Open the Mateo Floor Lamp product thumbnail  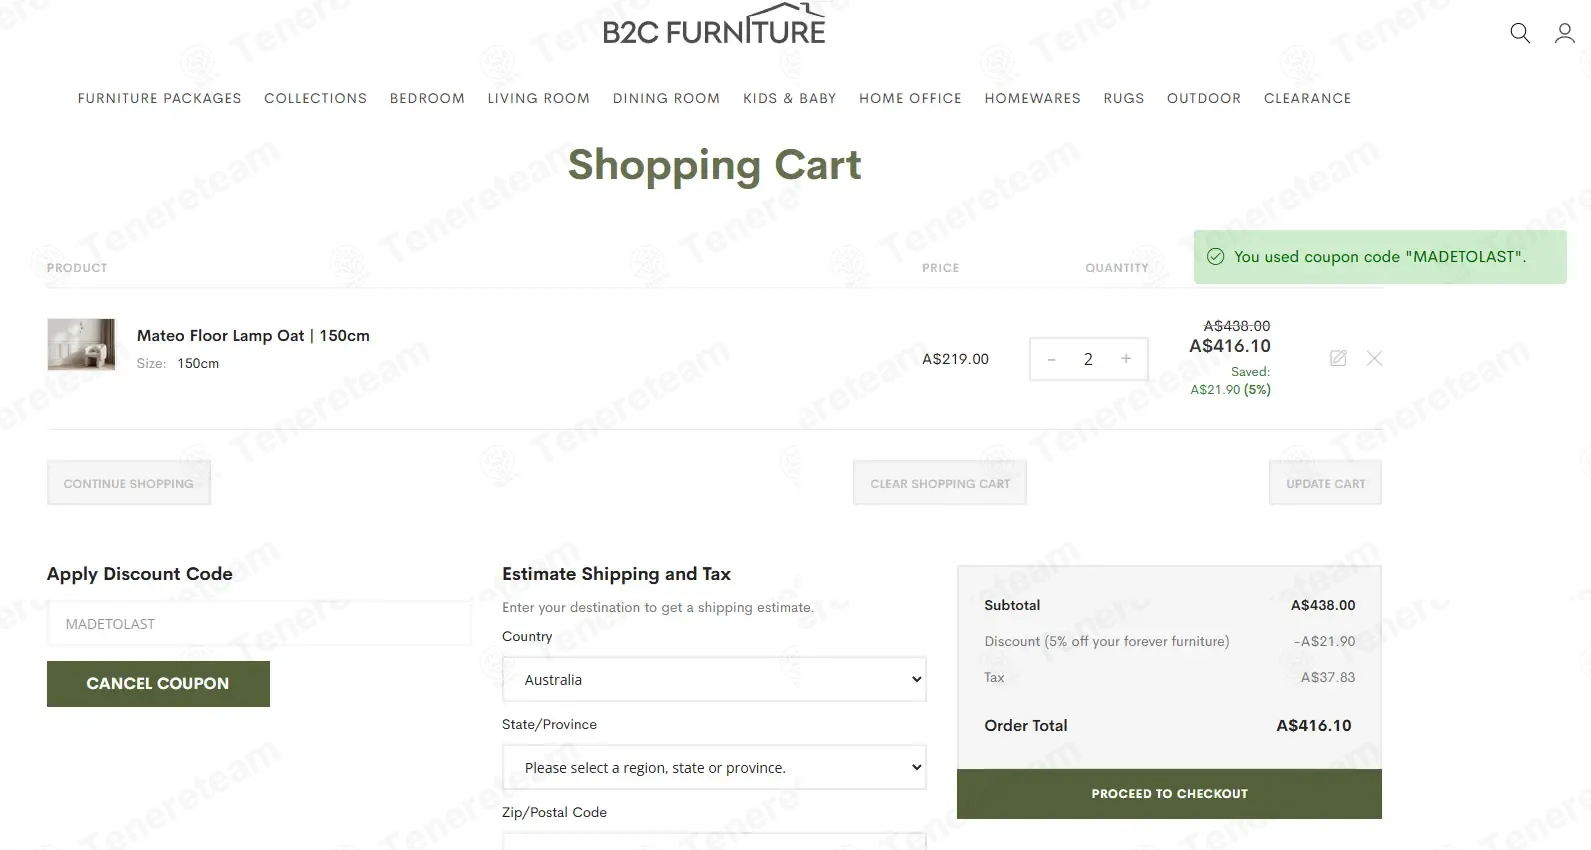click(82, 345)
